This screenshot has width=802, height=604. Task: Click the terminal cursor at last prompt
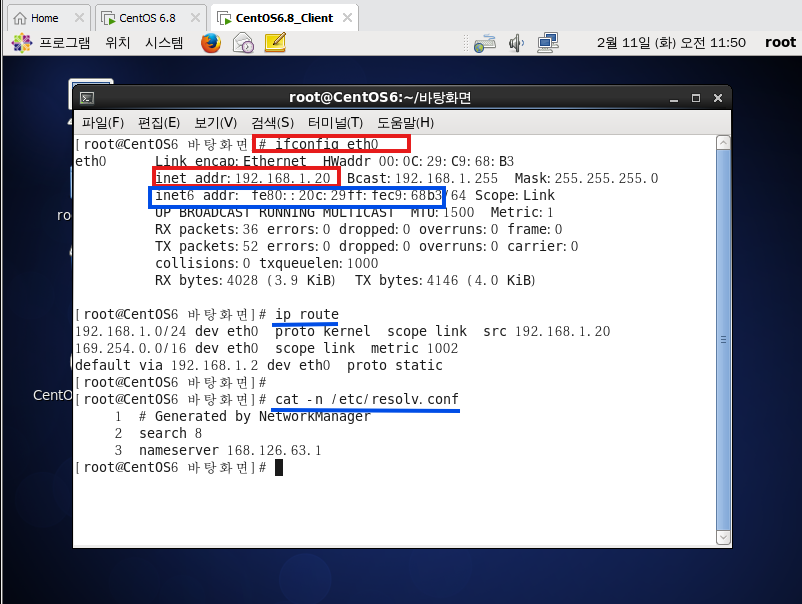coord(279,467)
